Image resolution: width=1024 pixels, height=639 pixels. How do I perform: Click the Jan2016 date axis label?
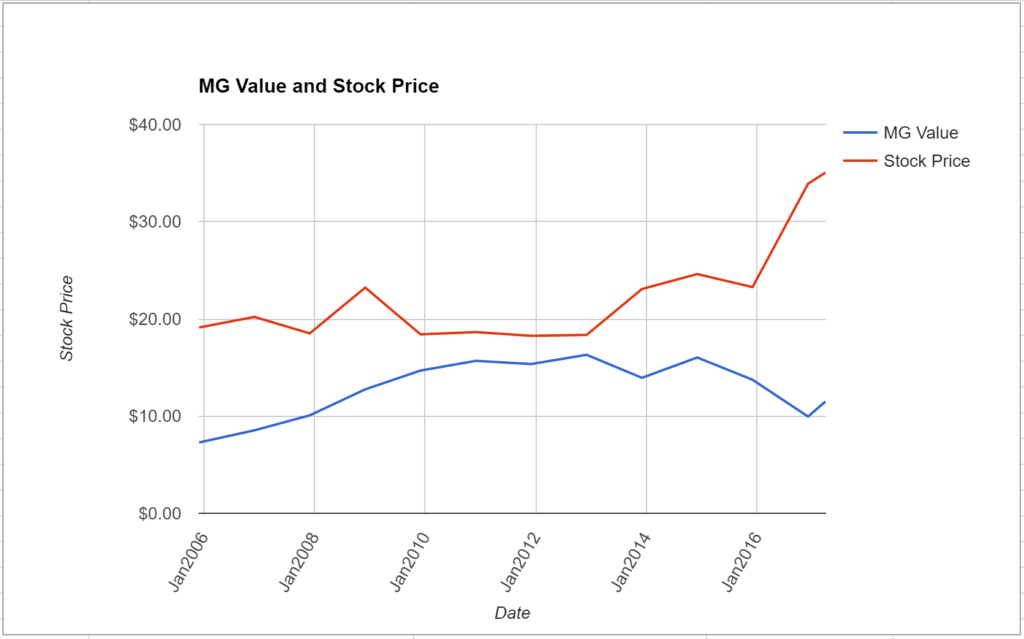click(742, 562)
